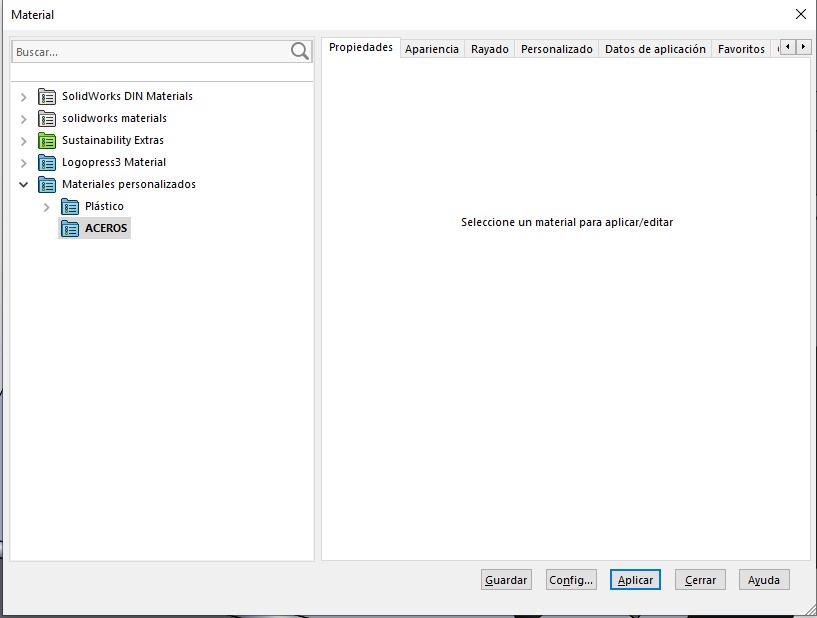Expand the Sustainability Extras tree node
This screenshot has width=817, height=618.
24,141
